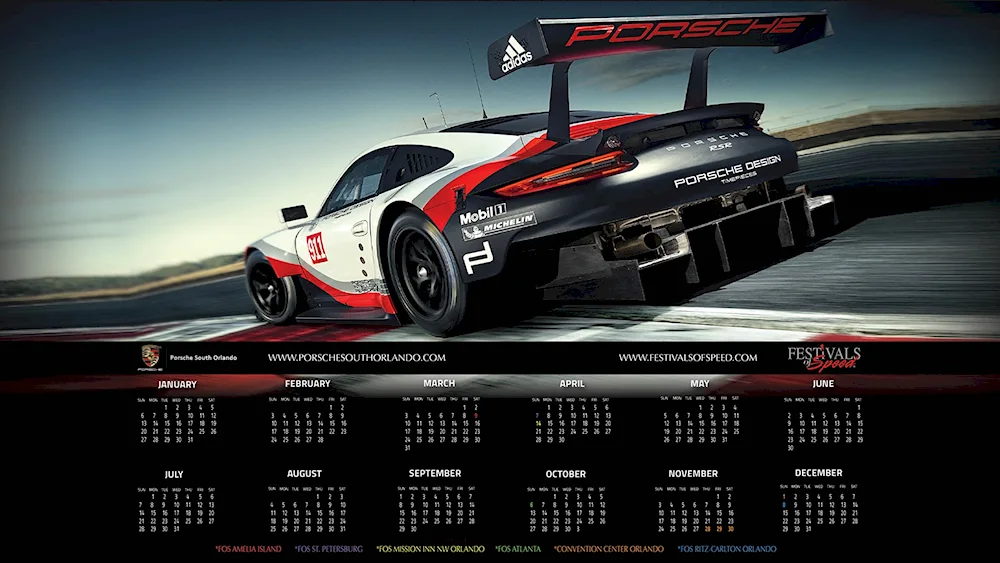1000x563 pixels.
Task: Click the Porsche Design logo on the bumper
Action: click(x=727, y=171)
